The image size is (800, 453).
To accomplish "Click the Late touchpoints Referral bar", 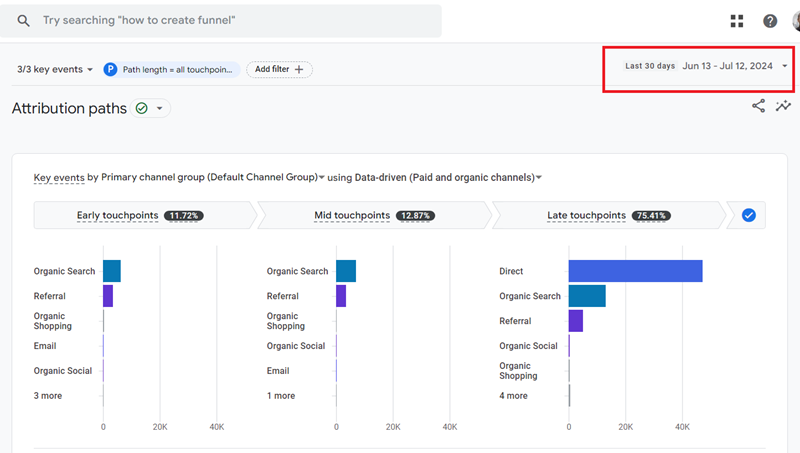I will pyautogui.click(x=576, y=321).
